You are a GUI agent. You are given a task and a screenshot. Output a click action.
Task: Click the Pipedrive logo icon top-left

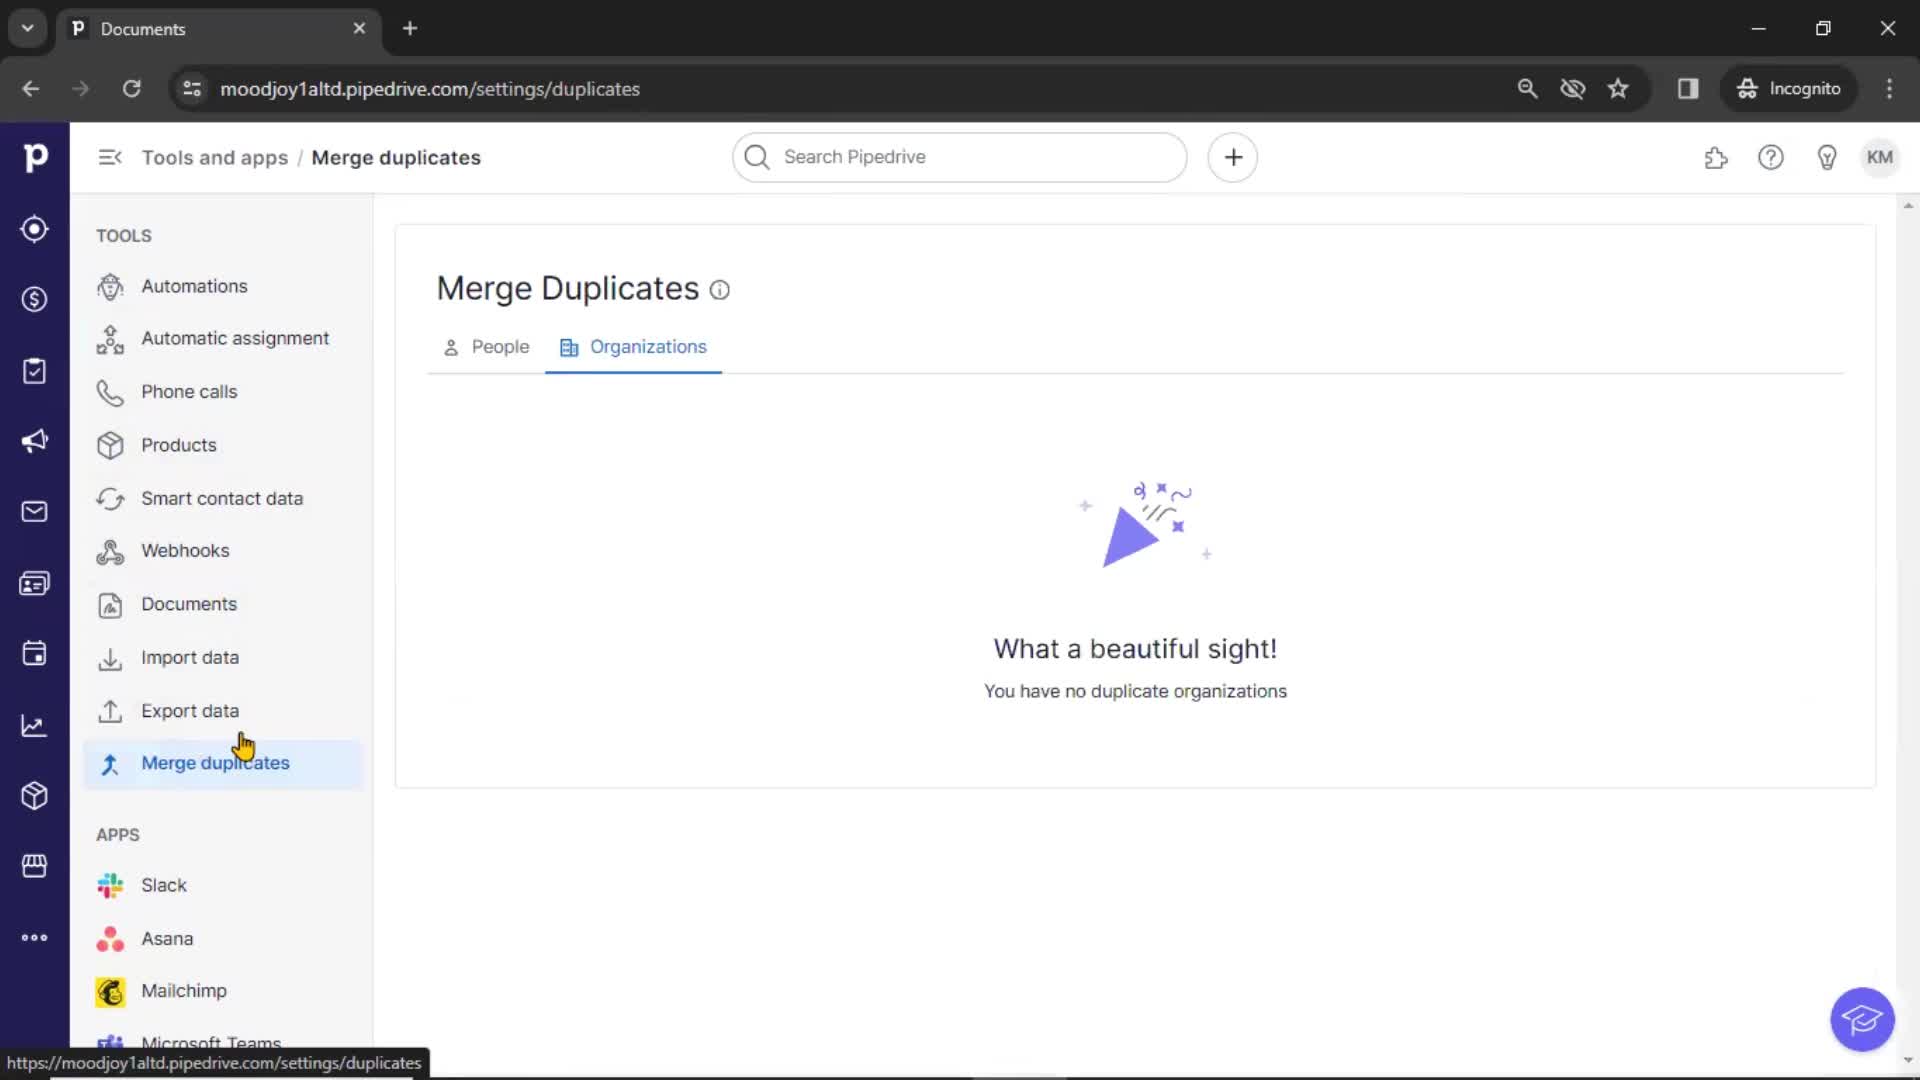[36, 157]
